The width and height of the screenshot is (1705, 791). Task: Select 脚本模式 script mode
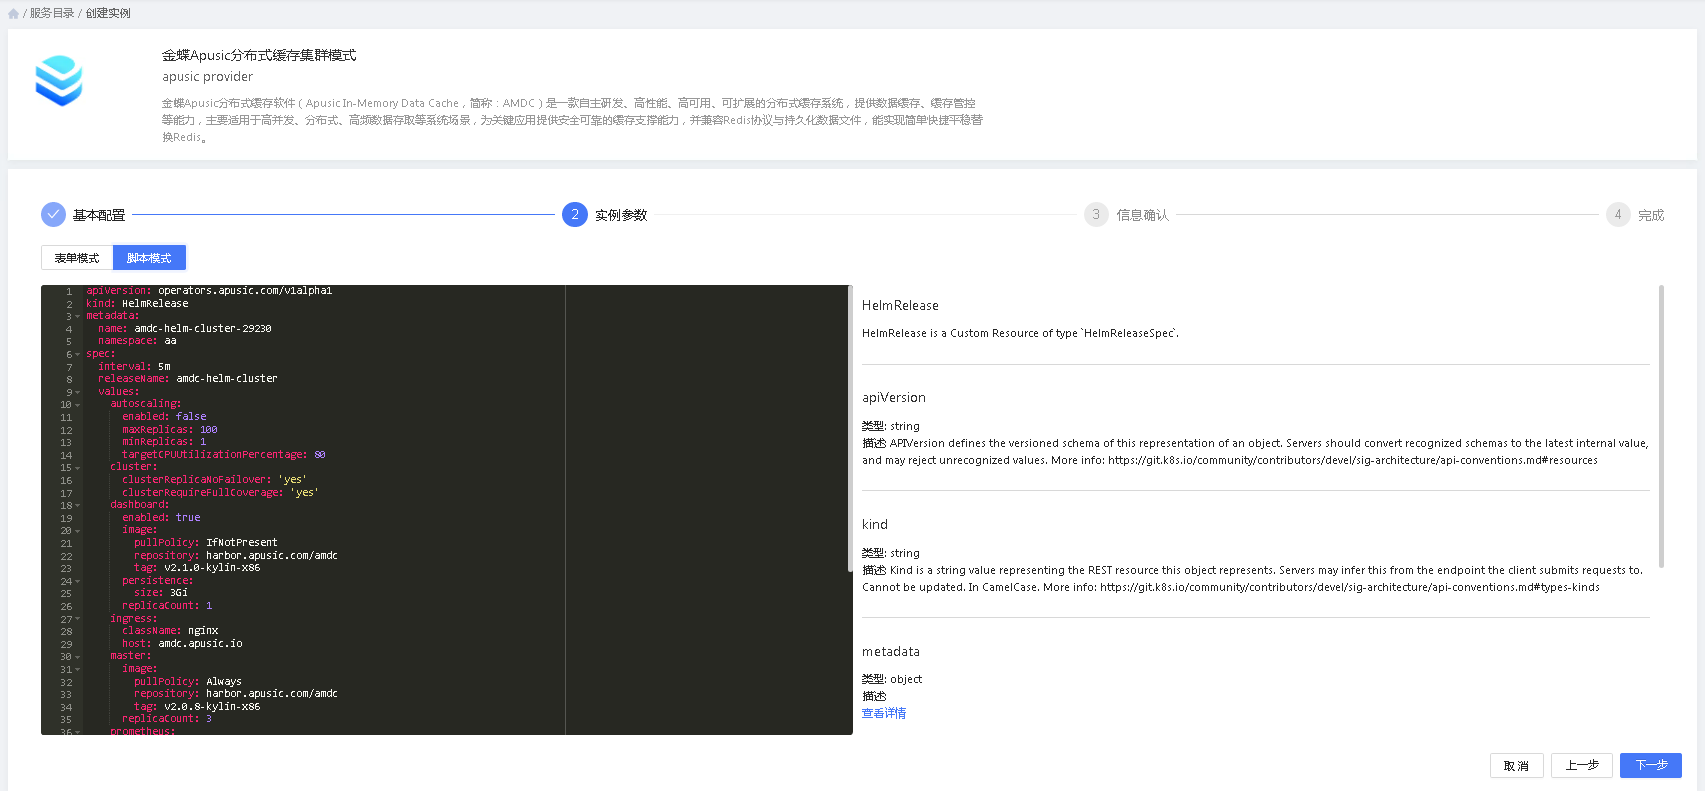(149, 258)
